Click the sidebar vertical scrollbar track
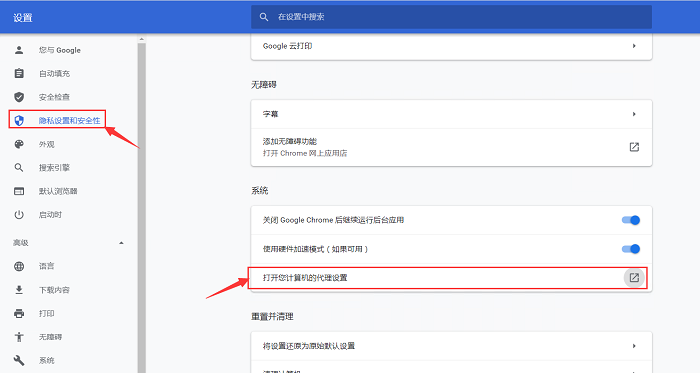 142,207
